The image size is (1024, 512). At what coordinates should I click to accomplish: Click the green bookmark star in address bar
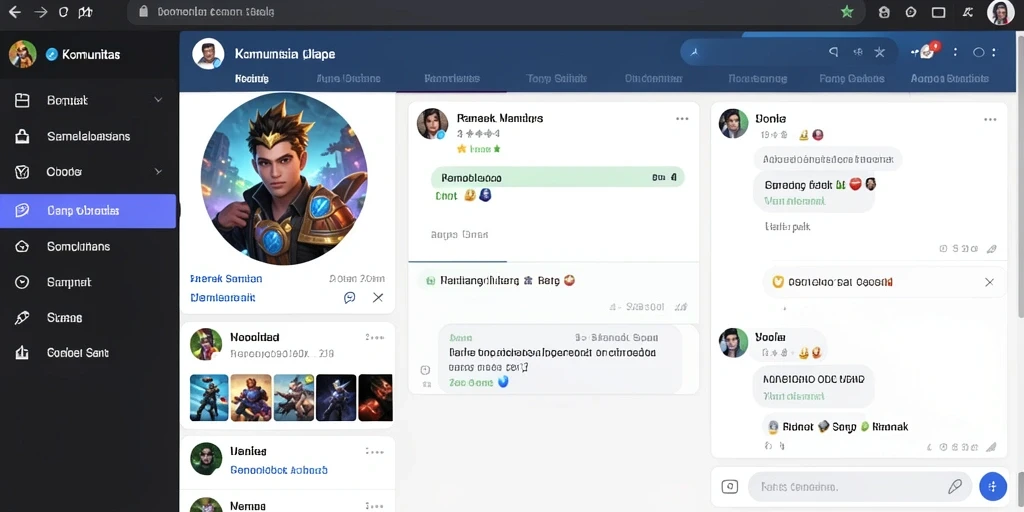847,12
